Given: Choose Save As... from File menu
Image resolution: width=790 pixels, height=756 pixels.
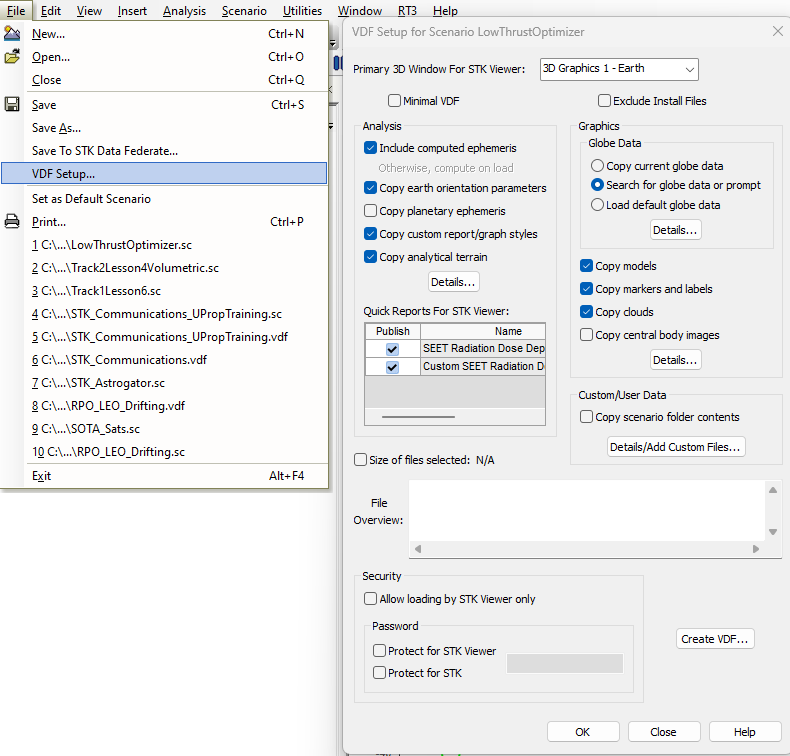Looking at the screenshot, I should coord(164,128).
